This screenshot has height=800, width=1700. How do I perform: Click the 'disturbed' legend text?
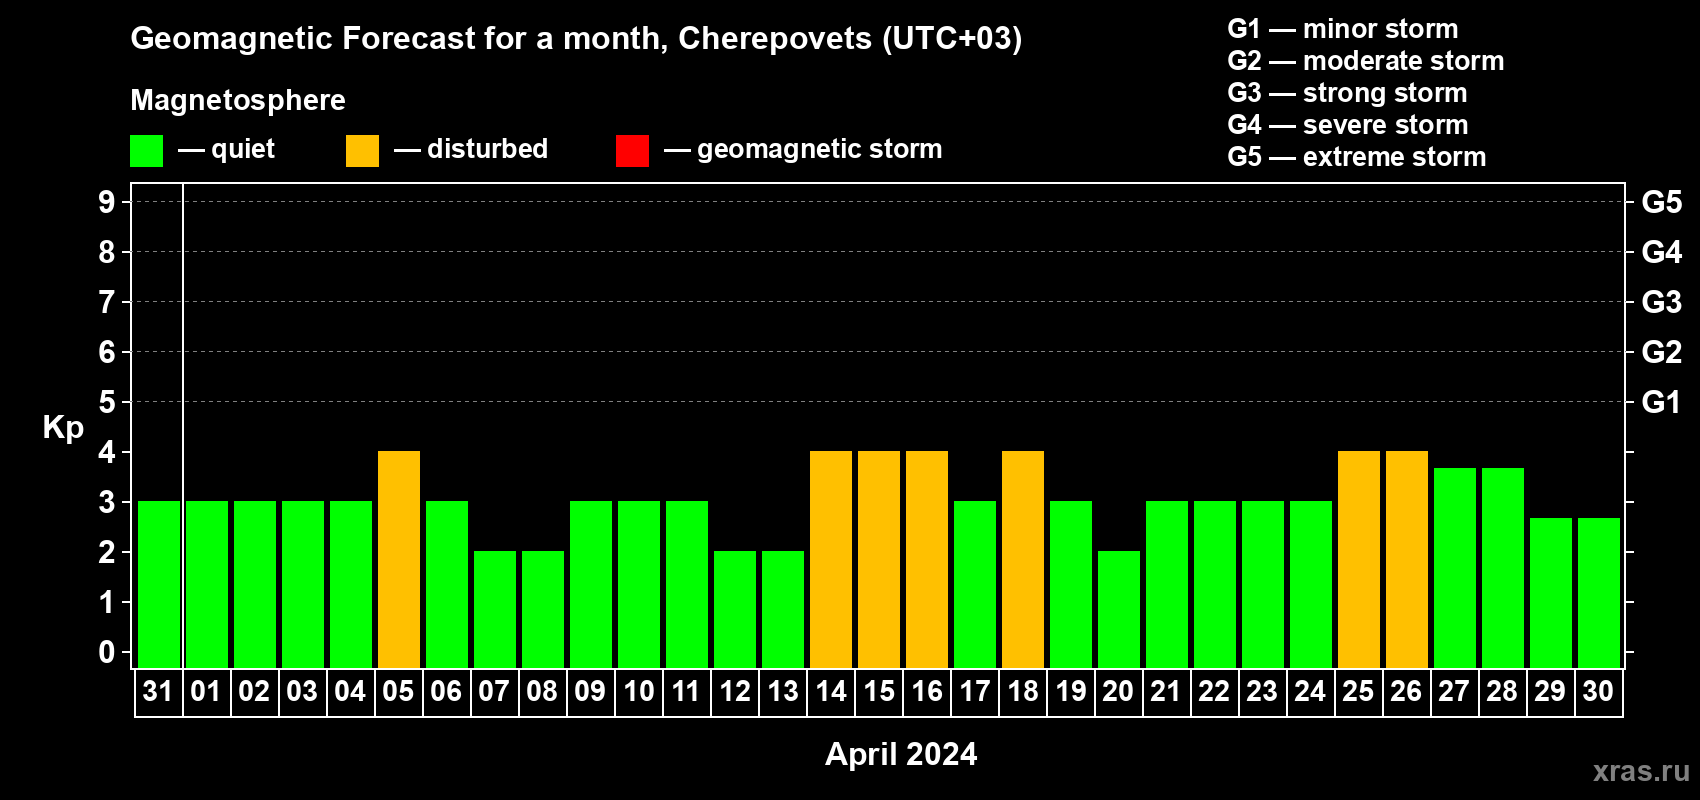487,149
